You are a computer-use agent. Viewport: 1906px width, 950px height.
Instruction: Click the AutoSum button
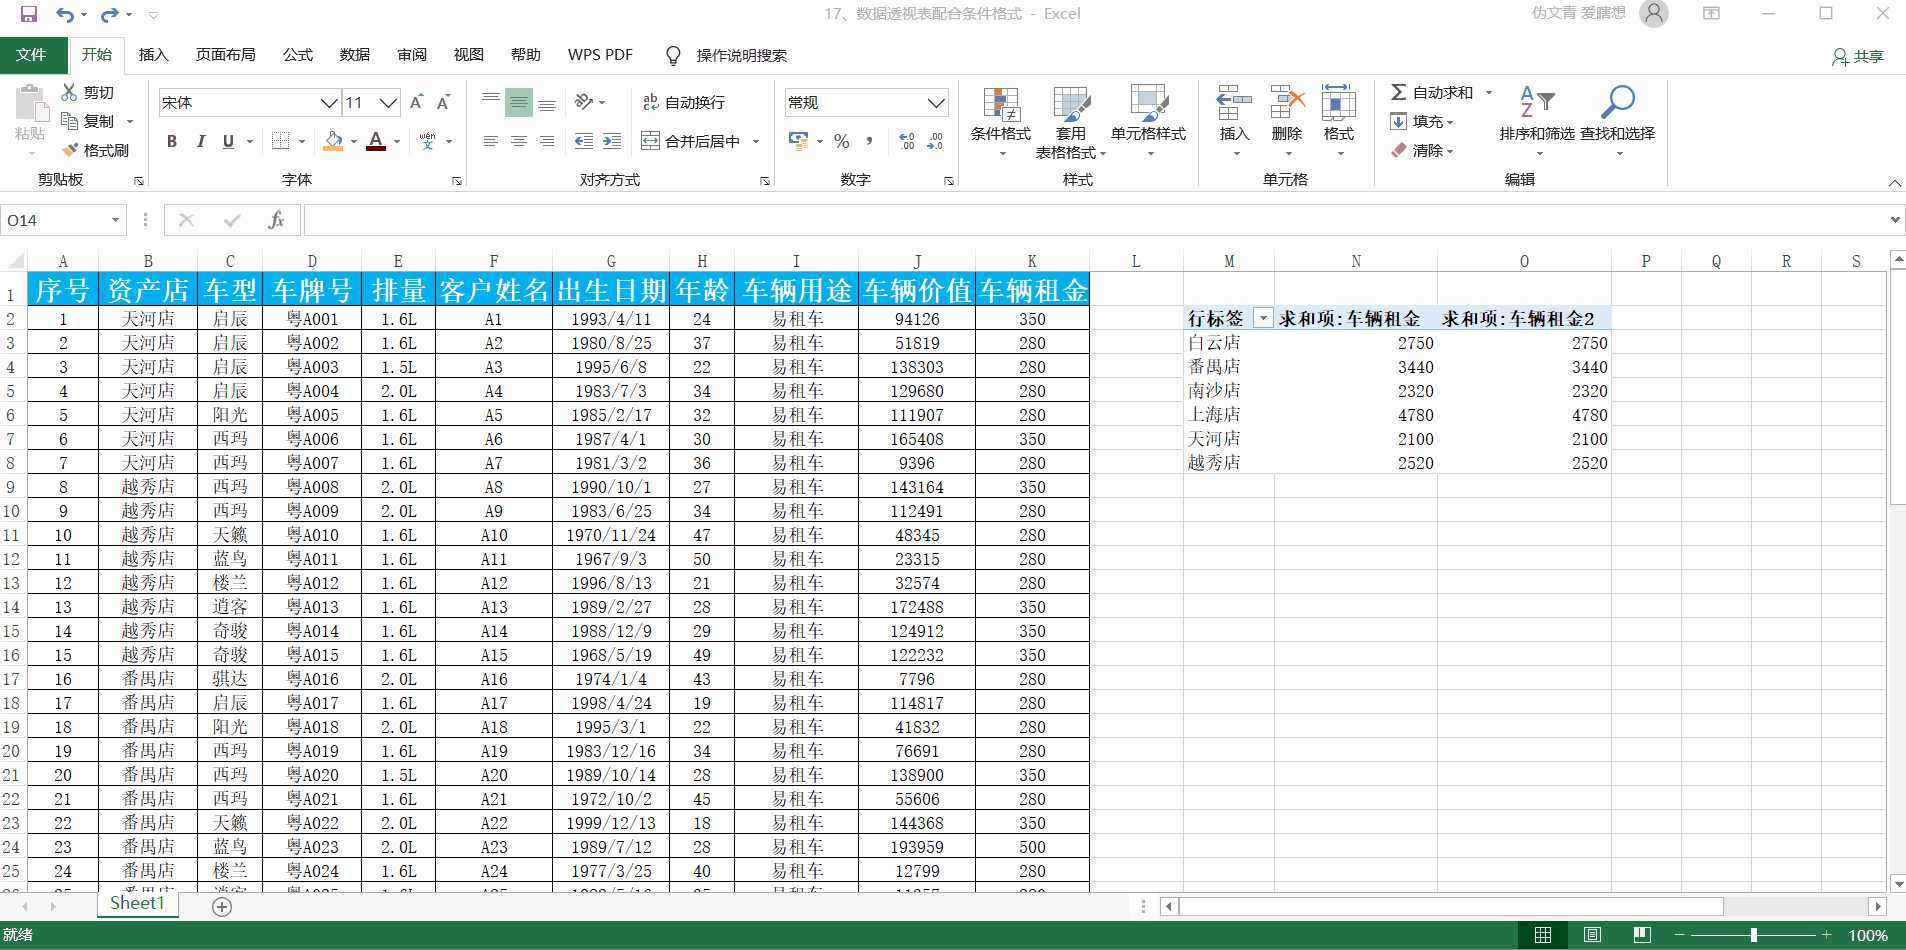click(x=1432, y=92)
